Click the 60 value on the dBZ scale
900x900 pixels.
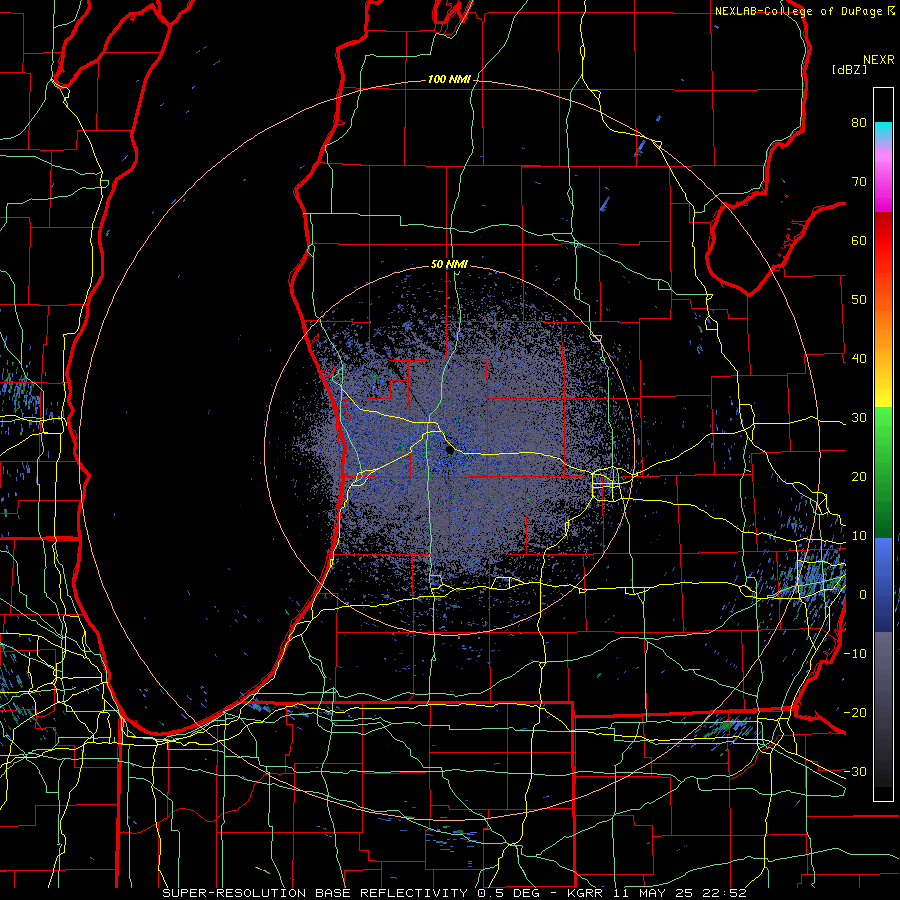[859, 240]
